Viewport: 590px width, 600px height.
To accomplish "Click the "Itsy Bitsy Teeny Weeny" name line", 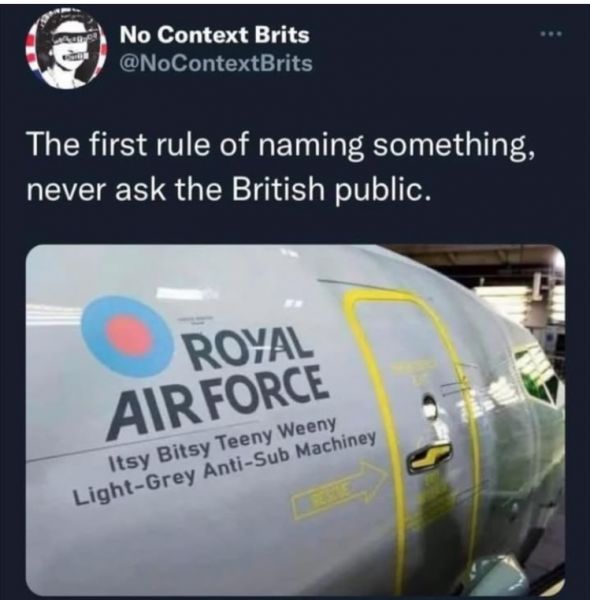I will pos(223,443).
